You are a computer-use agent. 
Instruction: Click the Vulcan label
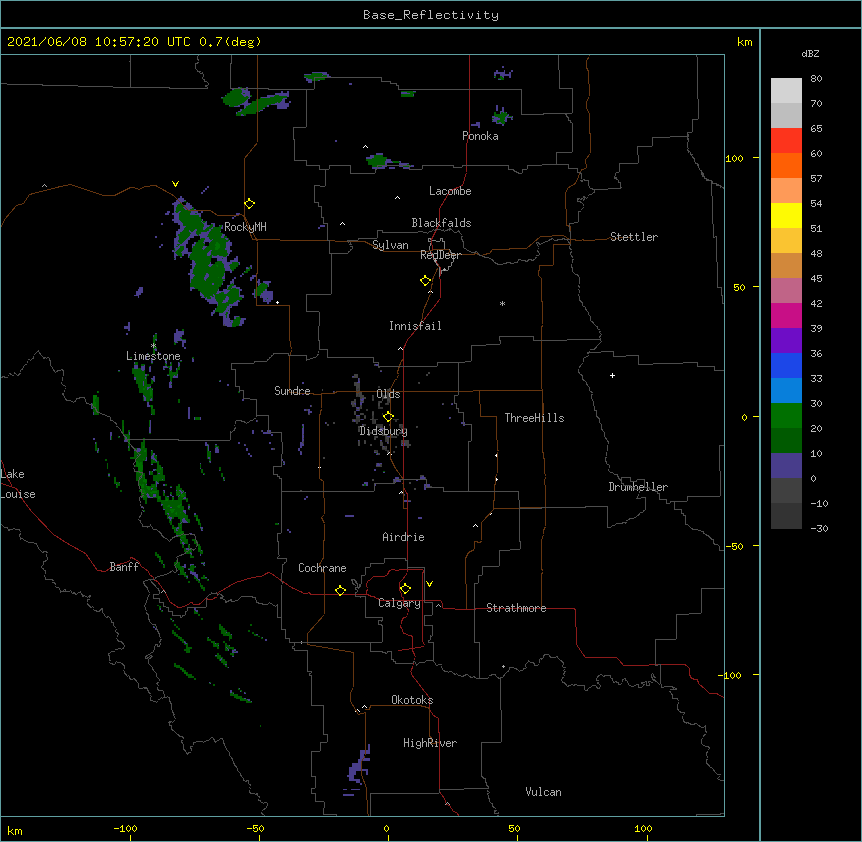coord(543,792)
